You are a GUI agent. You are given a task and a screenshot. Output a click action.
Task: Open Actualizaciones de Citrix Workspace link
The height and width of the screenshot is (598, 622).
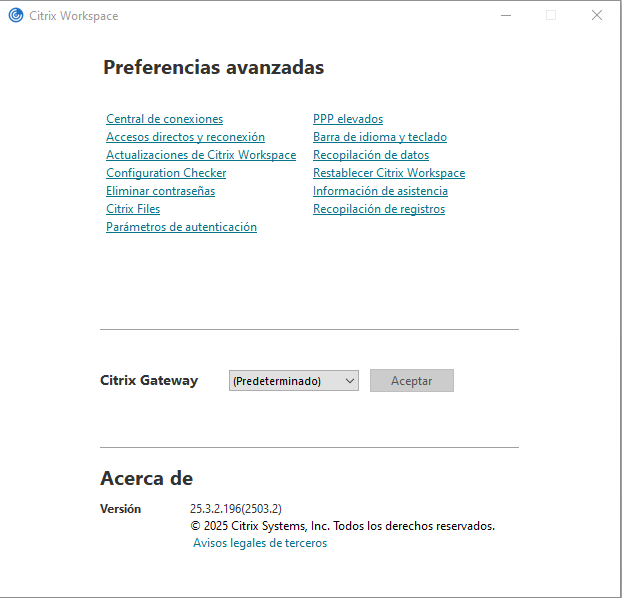pyautogui.click(x=201, y=155)
